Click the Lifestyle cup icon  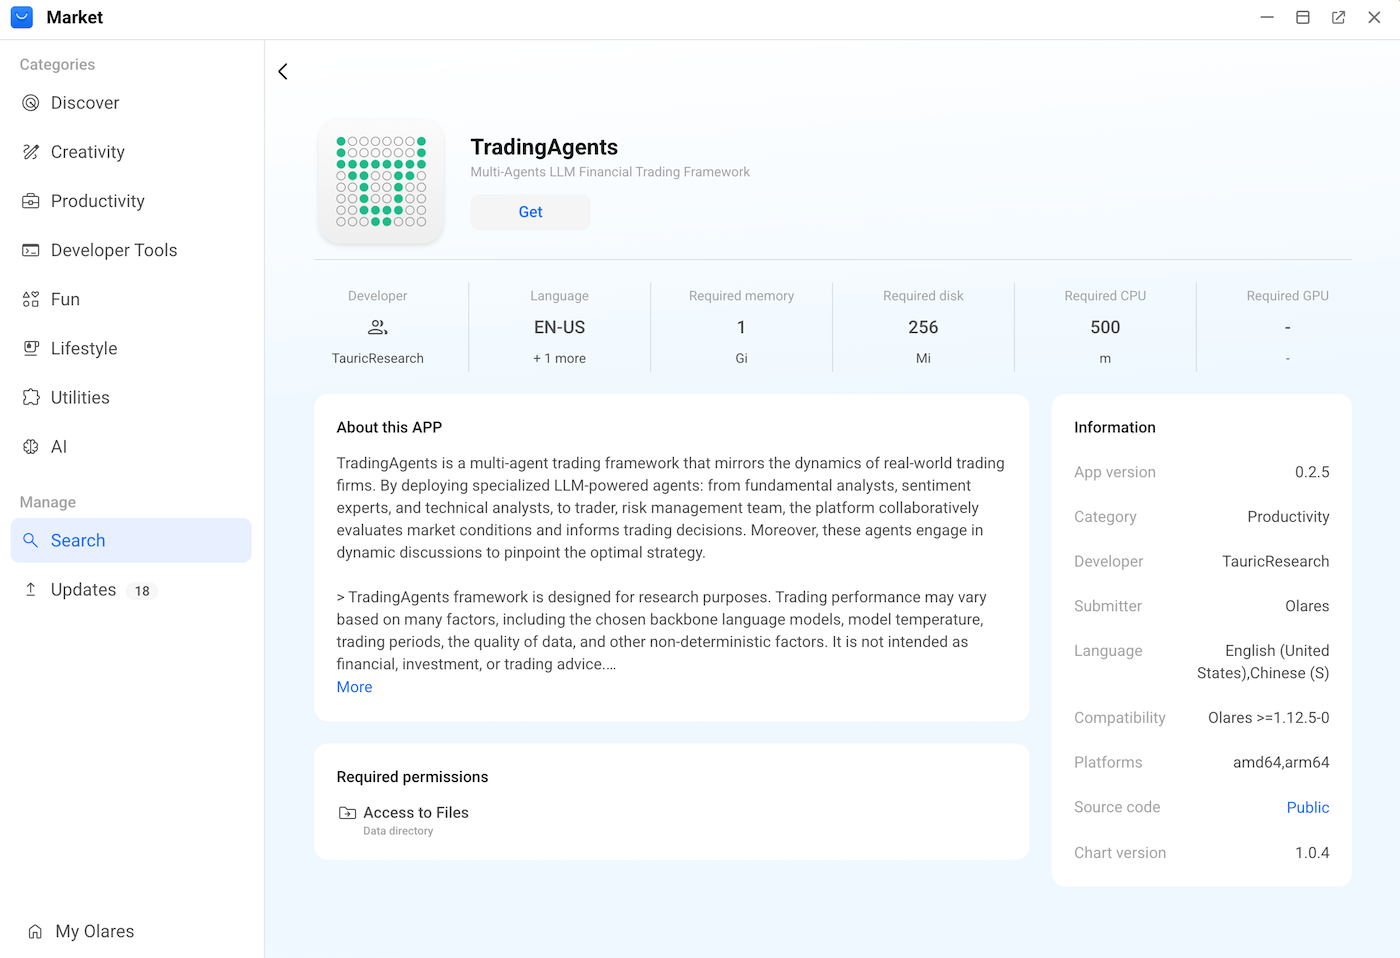click(x=31, y=348)
